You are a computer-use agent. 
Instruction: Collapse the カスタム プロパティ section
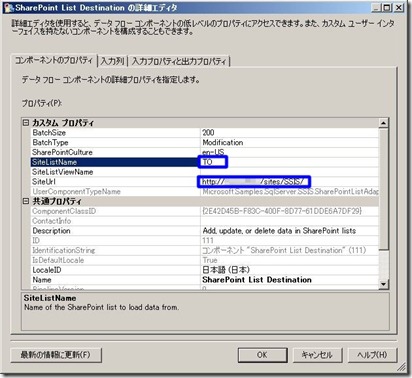click(x=26, y=123)
